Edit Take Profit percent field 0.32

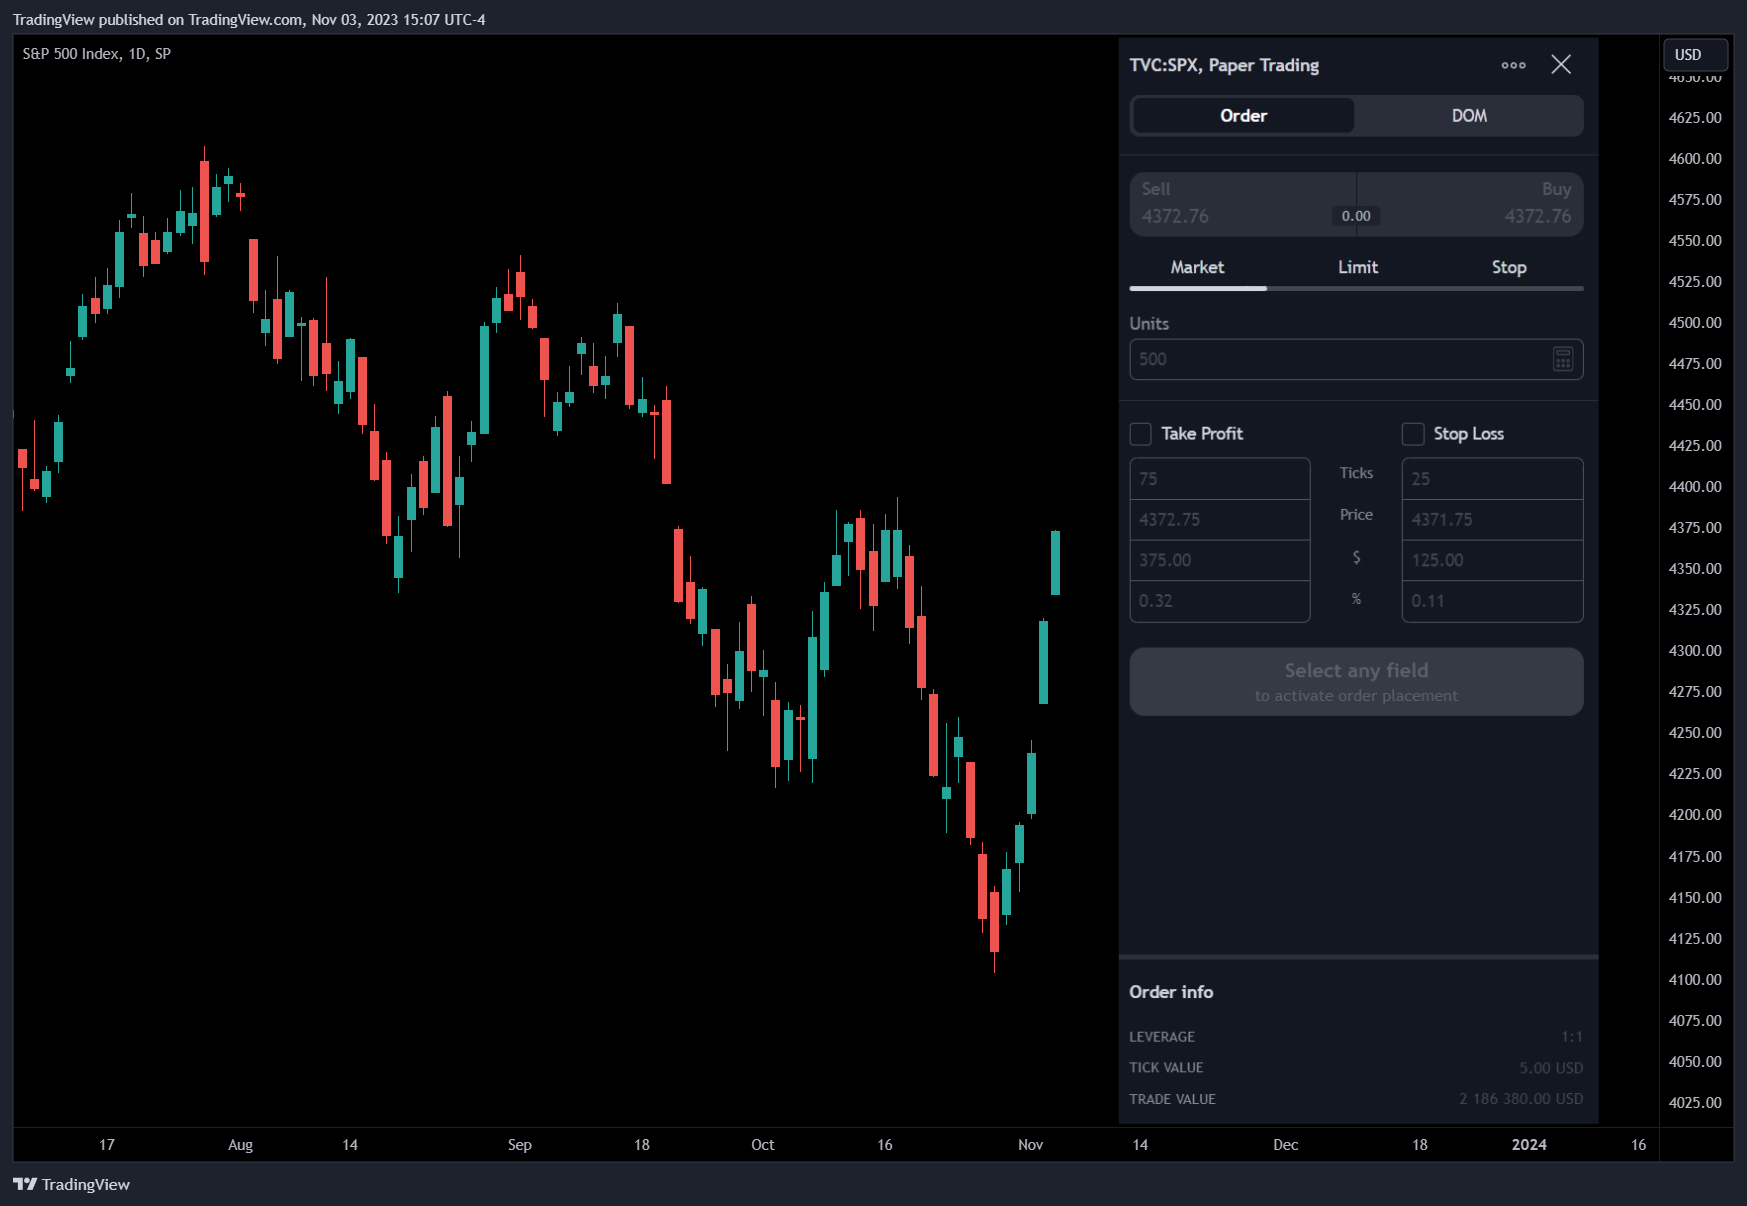pos(1220,601)
